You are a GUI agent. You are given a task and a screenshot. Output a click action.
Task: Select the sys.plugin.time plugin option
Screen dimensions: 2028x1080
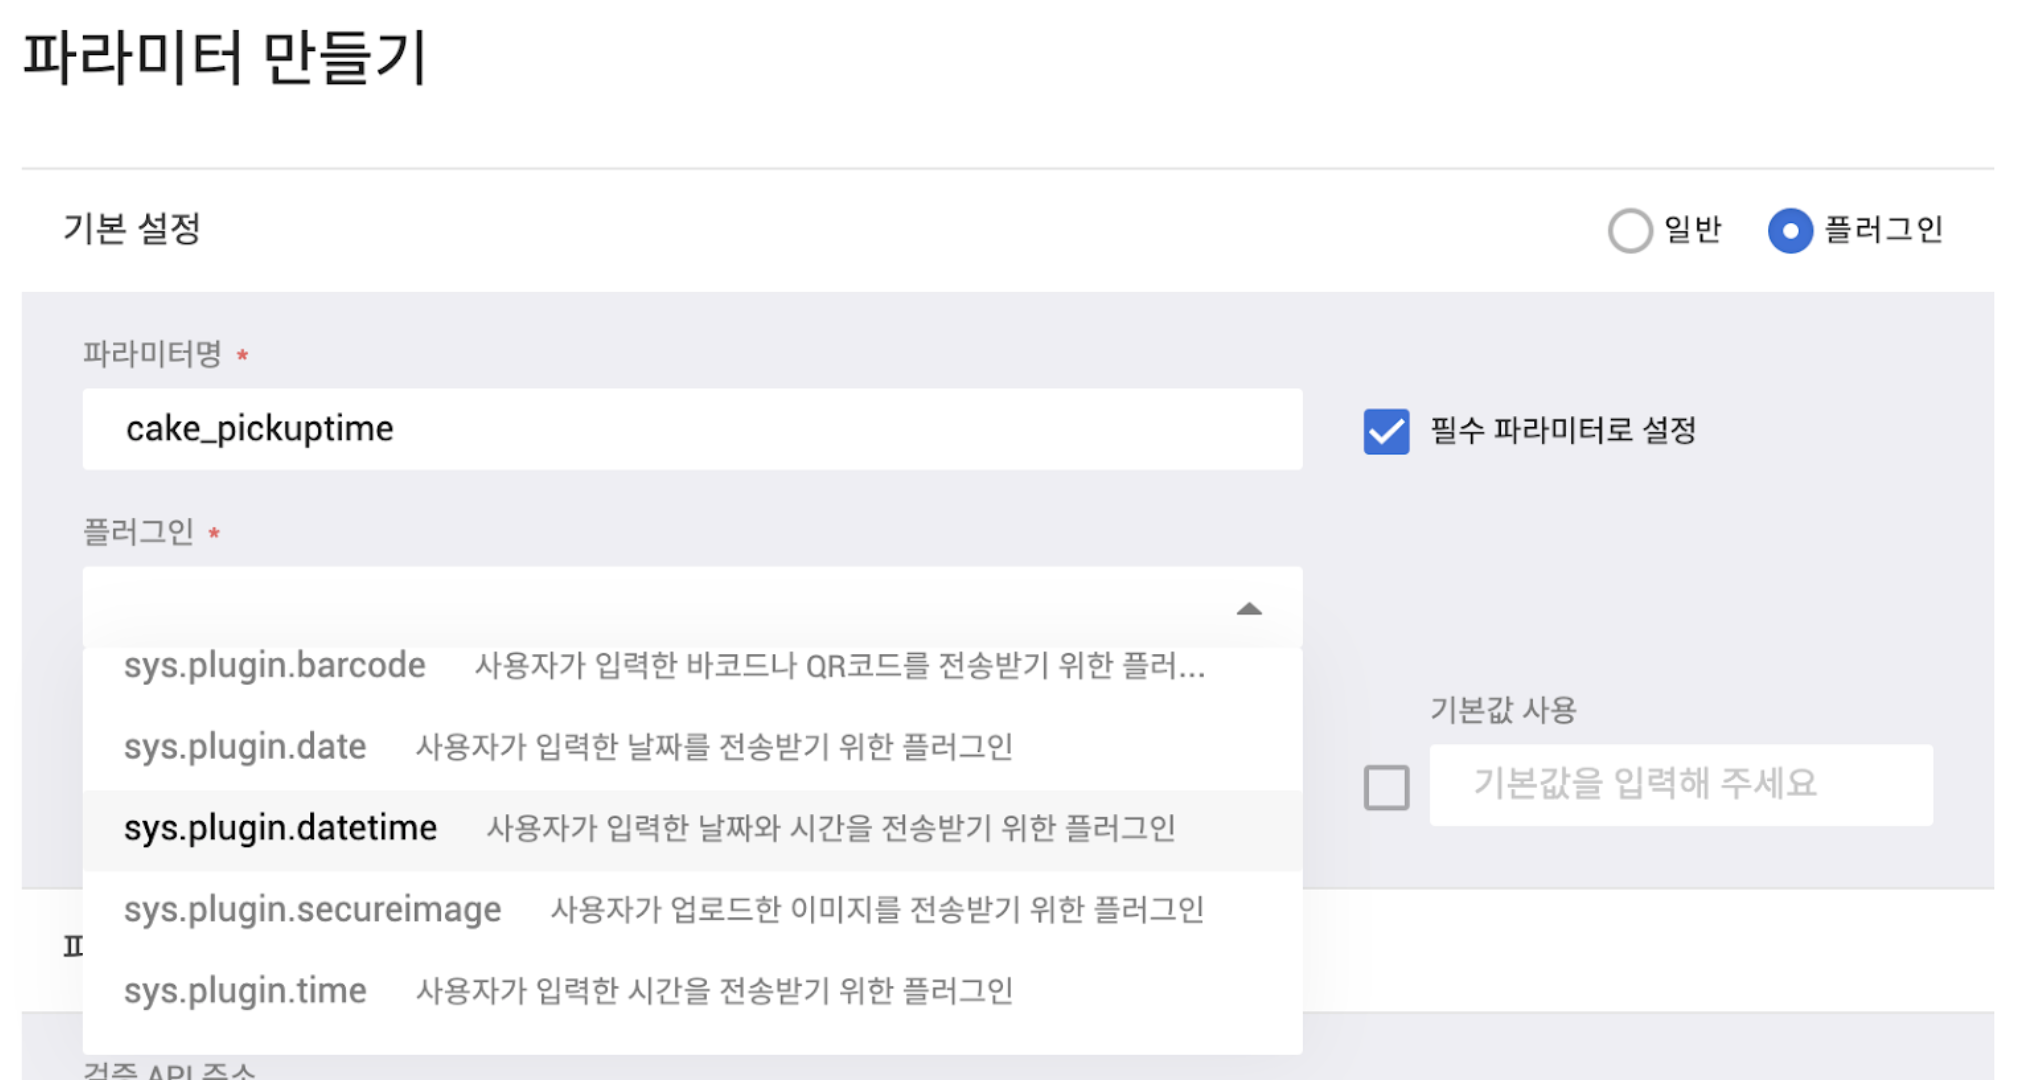coord(245,991)
